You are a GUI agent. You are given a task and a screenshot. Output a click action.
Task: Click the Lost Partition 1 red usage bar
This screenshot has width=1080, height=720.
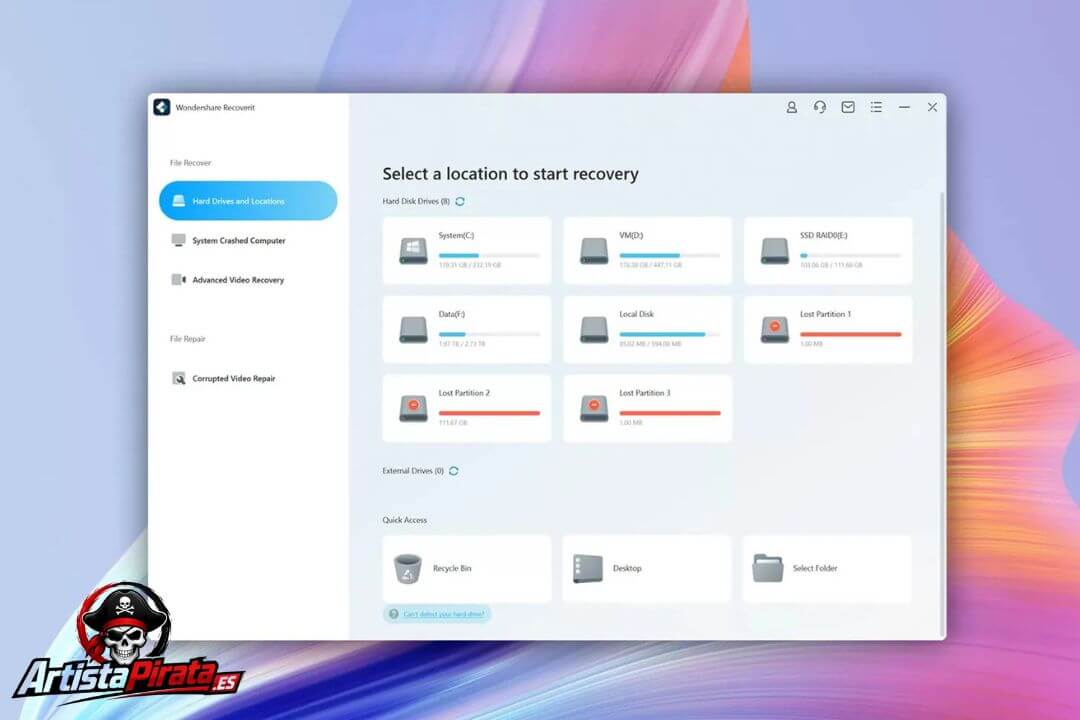tap(851, 334)
